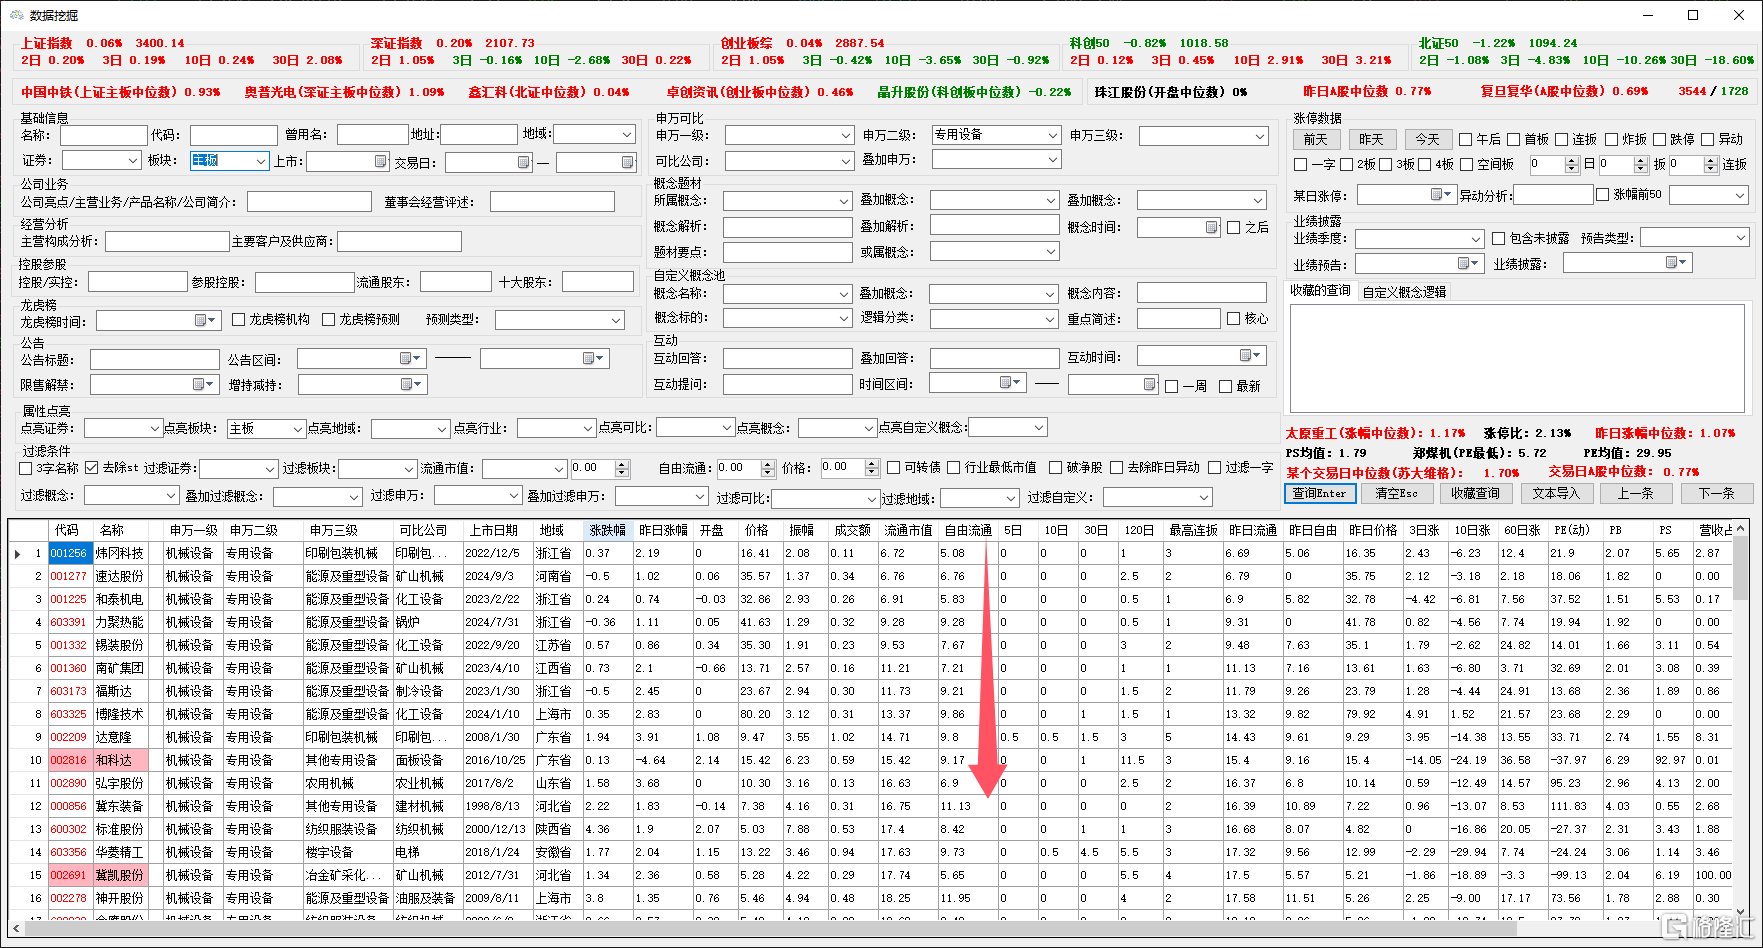Expand the 板块 dropdown showing 主板
The width and height of the screenshot is (1763, 948).
pyautogui.click(x=261, y=161)
